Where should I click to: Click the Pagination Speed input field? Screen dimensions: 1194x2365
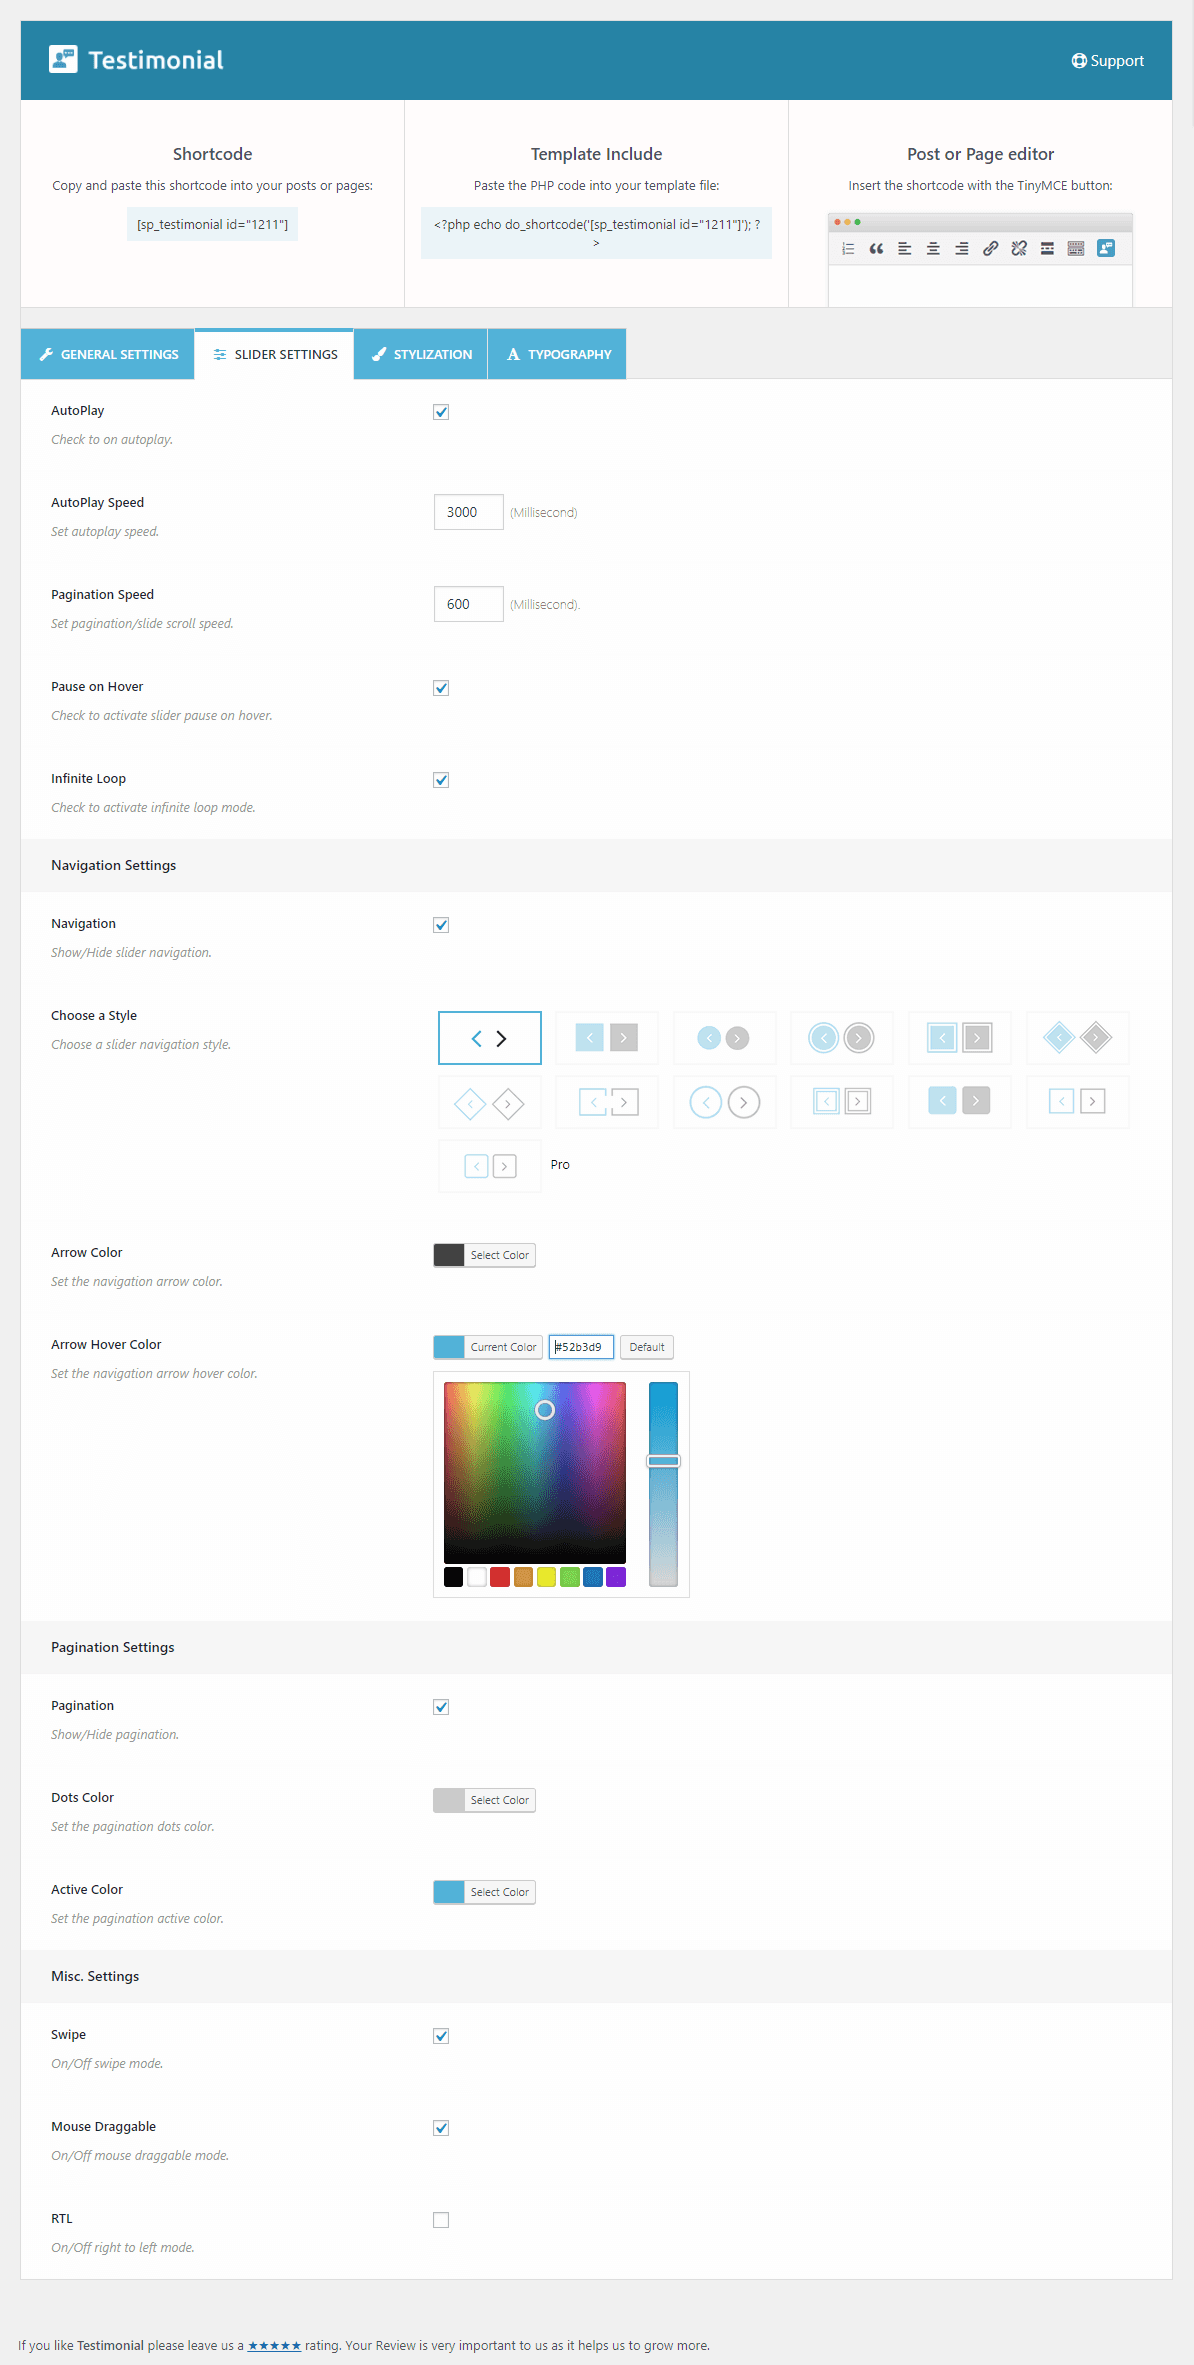(469, 604)
